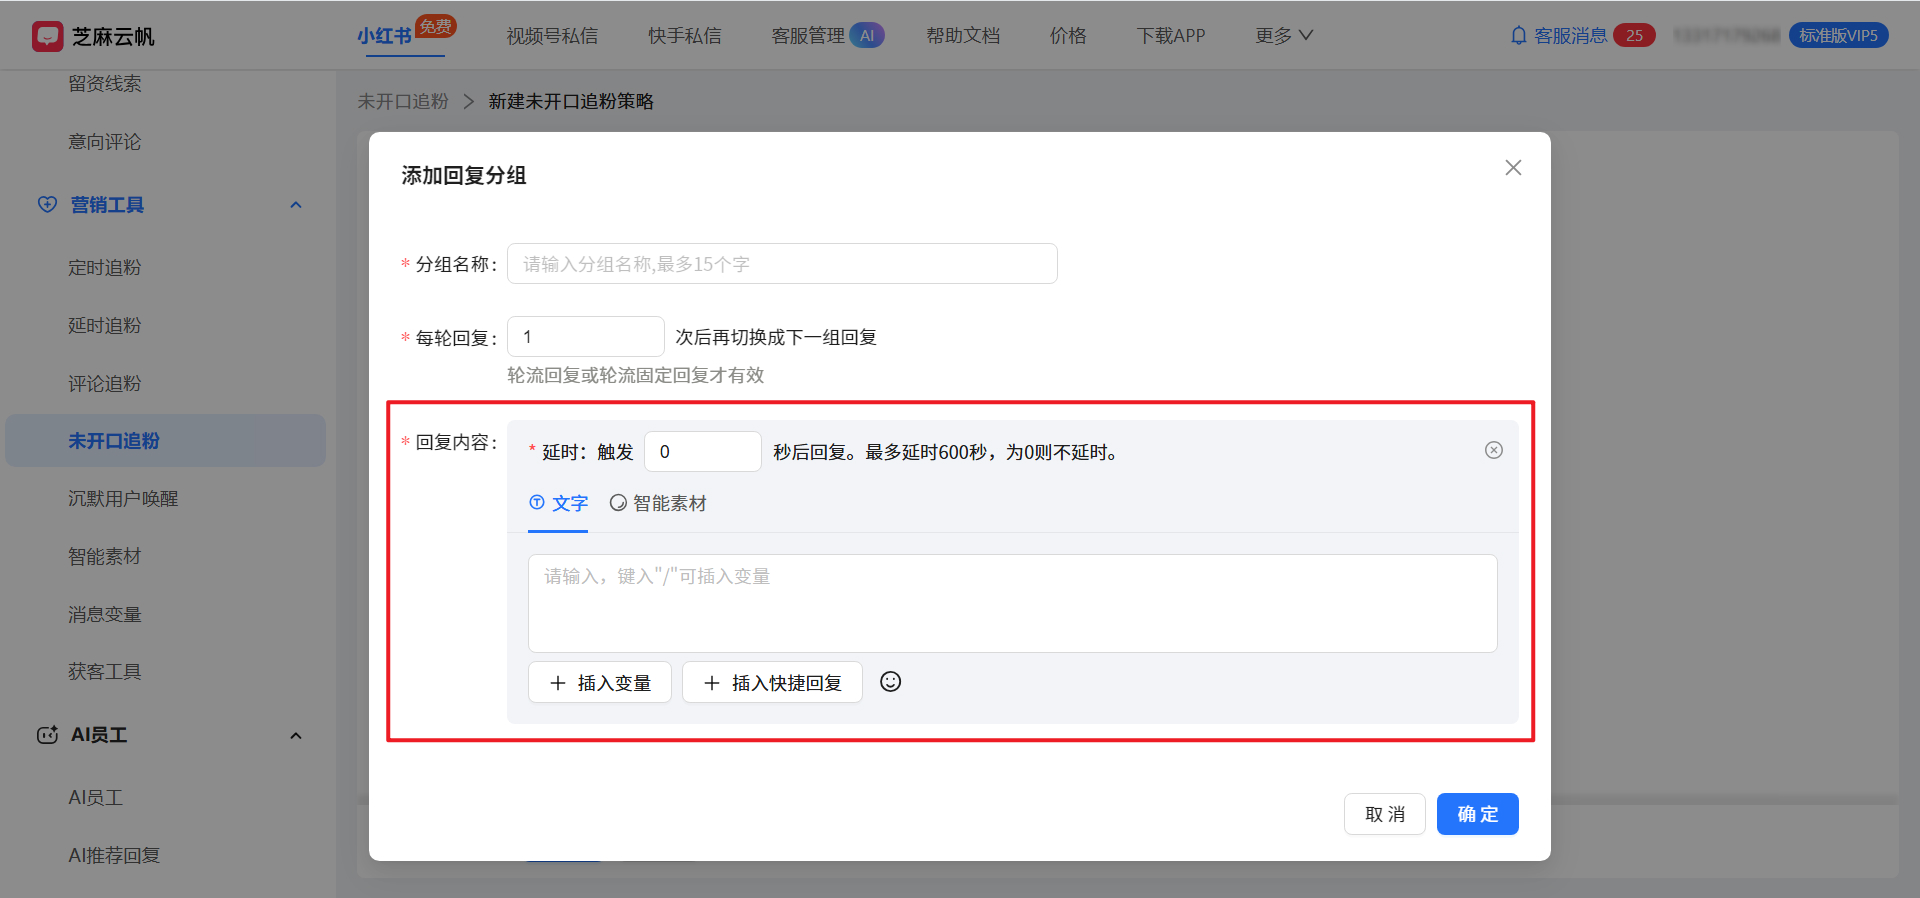Collapse the 营销工具 section
This screenshot has height=898, width=1920.
(x=296, y=205)
